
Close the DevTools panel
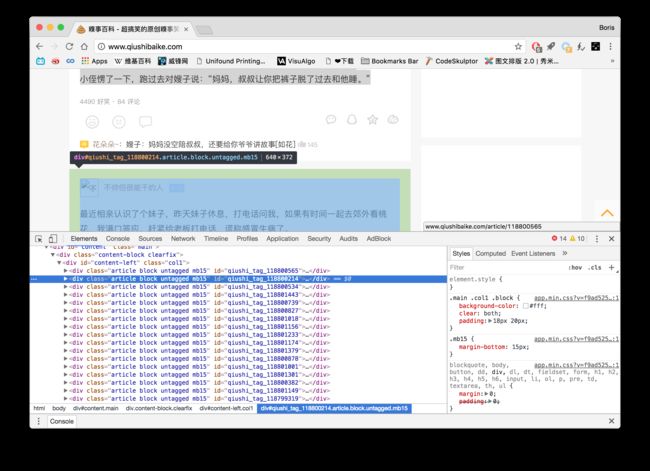(x=611, y=239)
